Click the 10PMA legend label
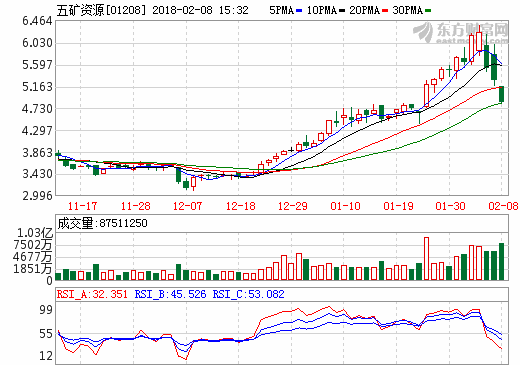The height and width of the screenshot is (365, 520). click(322, 10)
